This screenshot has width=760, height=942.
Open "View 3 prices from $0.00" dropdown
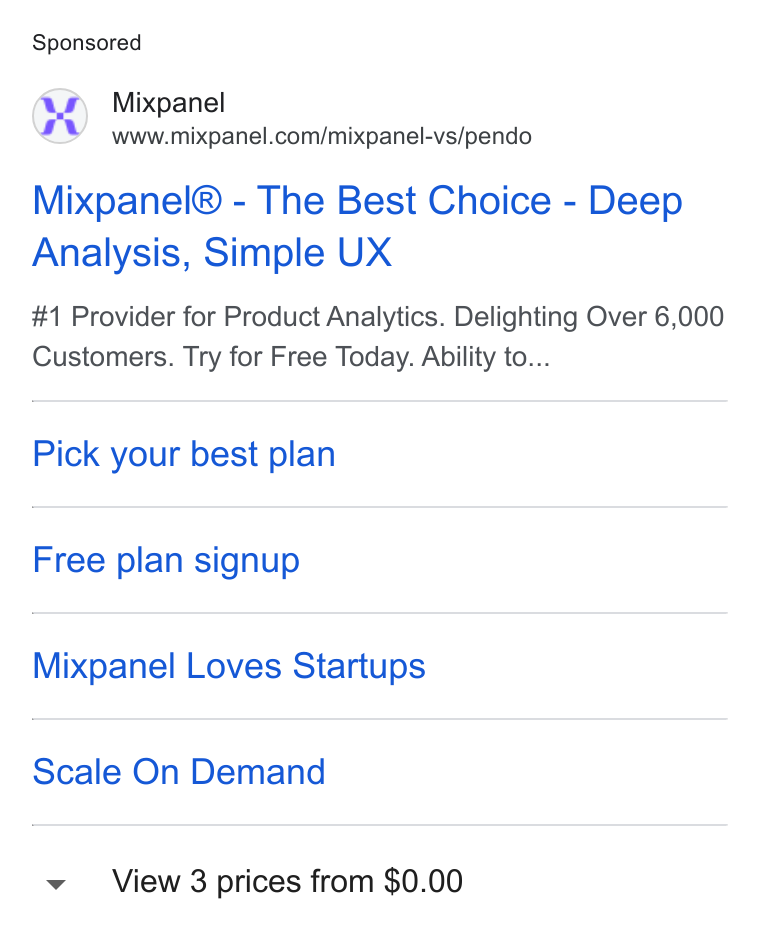(287, 882)
